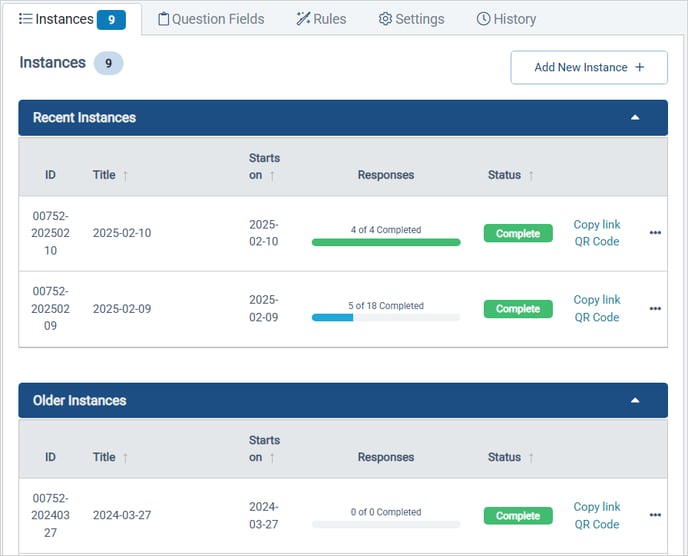The height and width of the screenshot is (556, 688).
Task: Switch to the Question Fields tab
Action: [211, 19]
